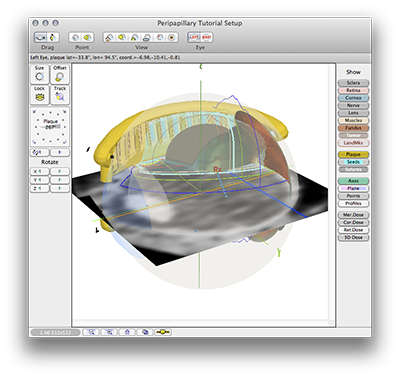Select the Left eye button

[194, 37]
